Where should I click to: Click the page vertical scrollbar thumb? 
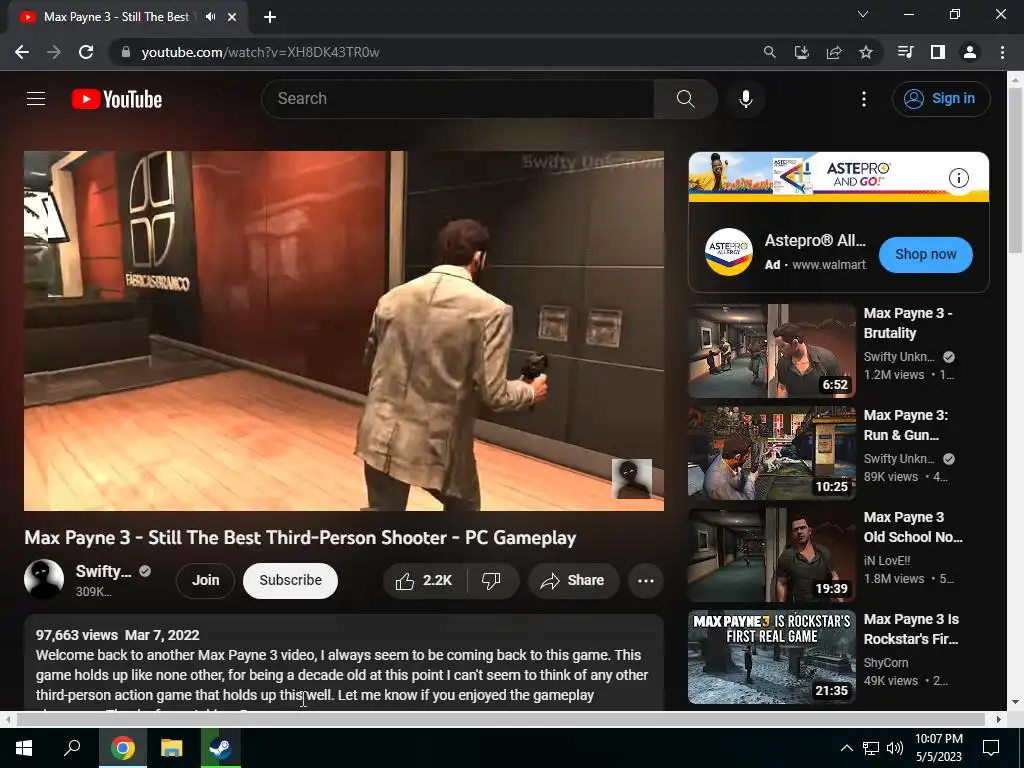click(1014, 170)
